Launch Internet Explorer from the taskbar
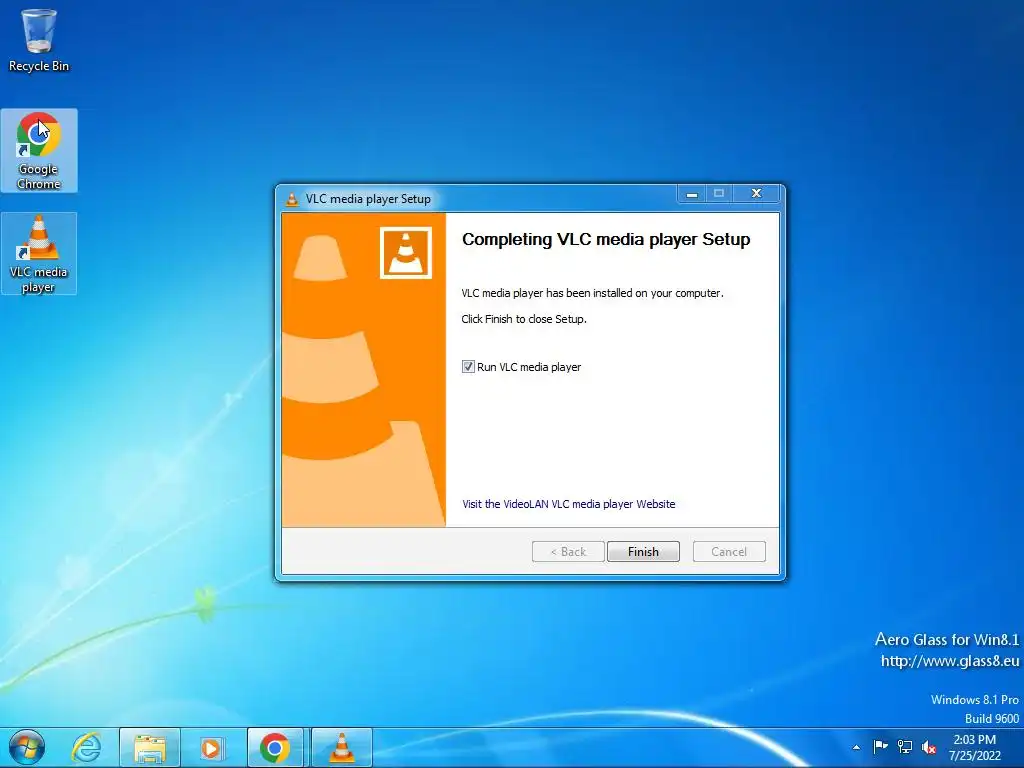Image resolution: width=1024 pixels, height=768 pixels. pyautogui.click(x=86, y=748)
